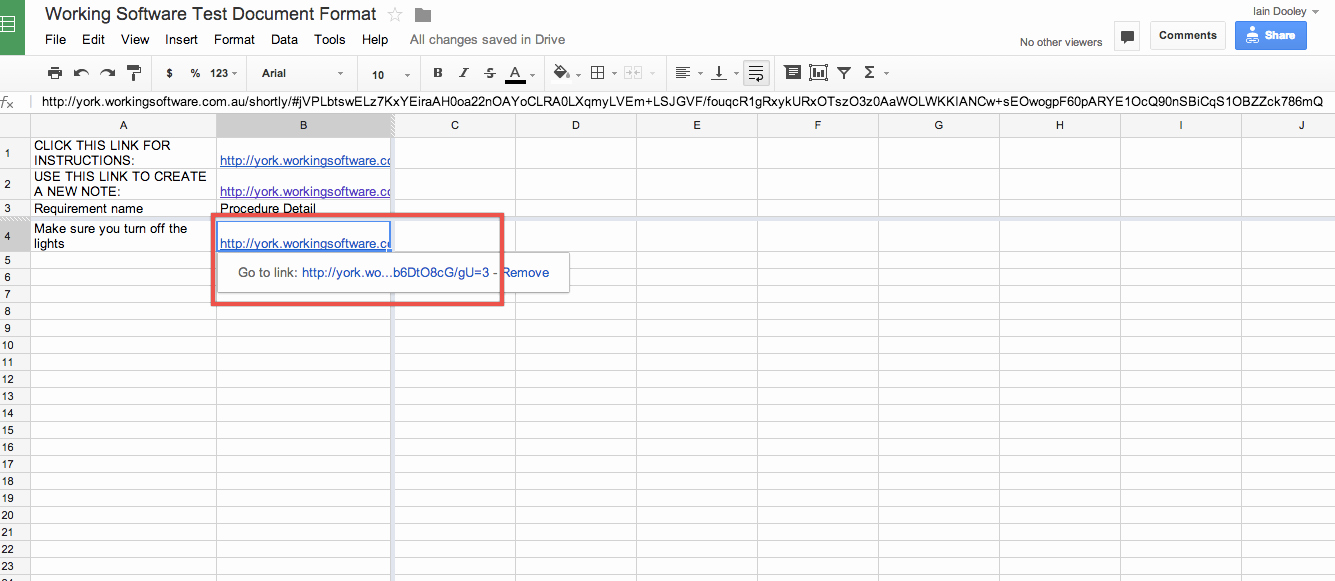The height and width of the screenshot is (581, 1335).
Task: Undo the last action
Action: (x=81, y=73)
